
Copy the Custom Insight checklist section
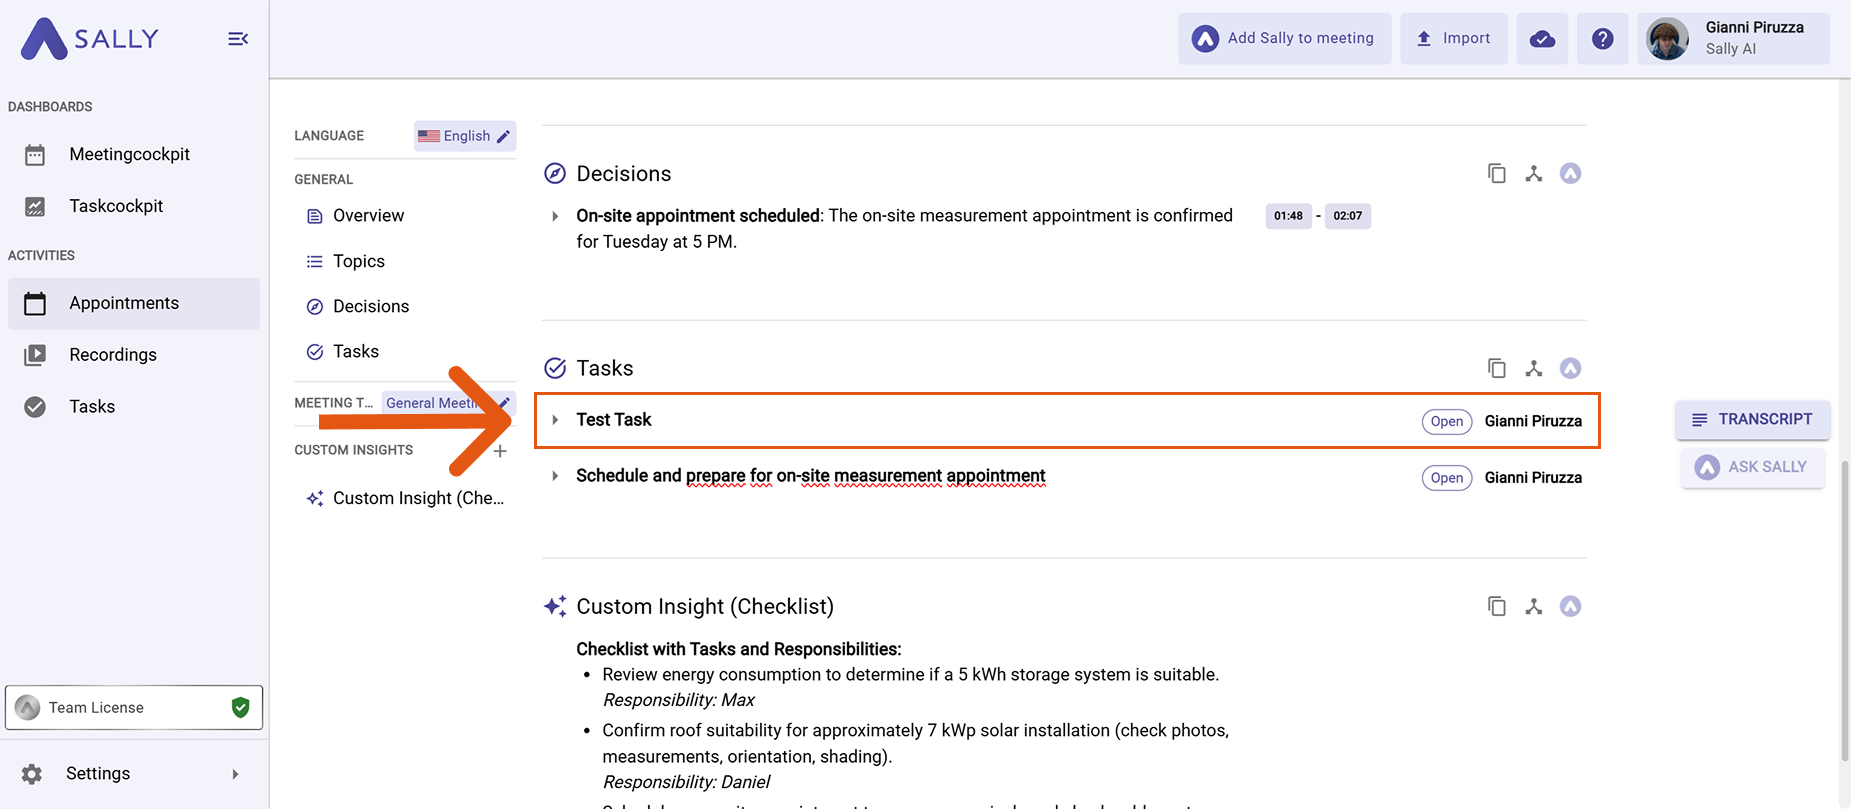(x=1496, y=606)
